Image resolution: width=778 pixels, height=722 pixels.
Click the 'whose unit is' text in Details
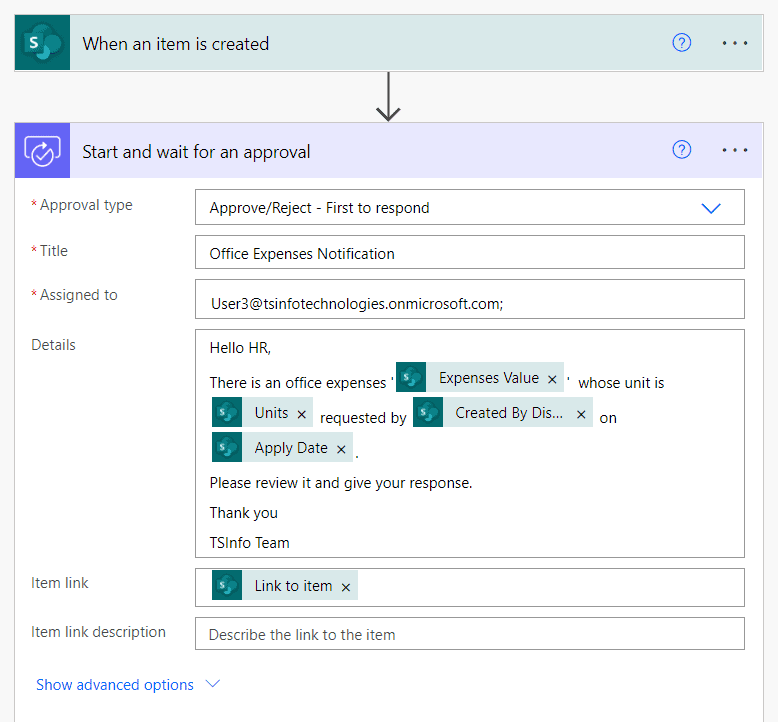pos(621,383)
